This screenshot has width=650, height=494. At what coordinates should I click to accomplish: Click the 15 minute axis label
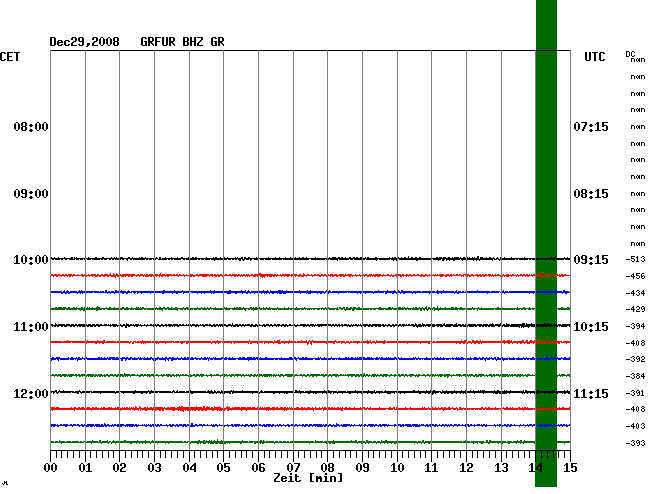pyautogui.click(x=570, y=468)
